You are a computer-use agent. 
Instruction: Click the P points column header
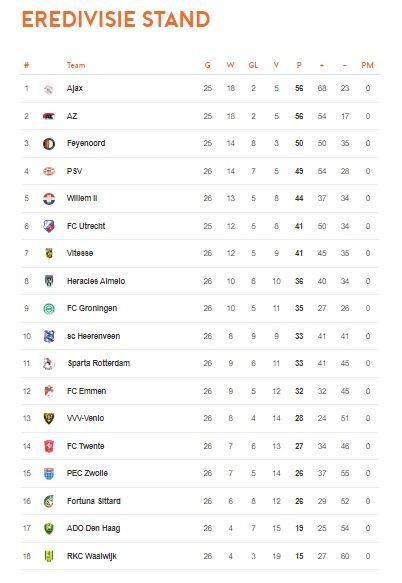(x=299, y=65)
